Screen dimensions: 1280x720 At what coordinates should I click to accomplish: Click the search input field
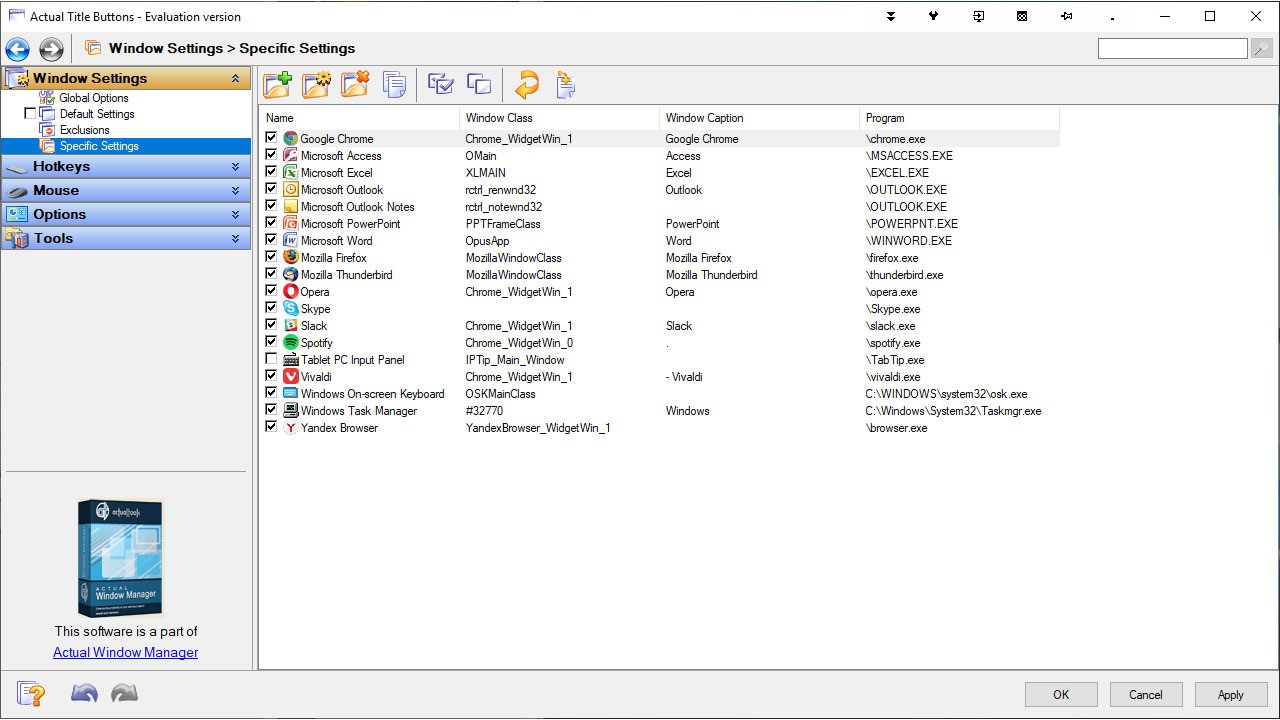coord(1172,47)
